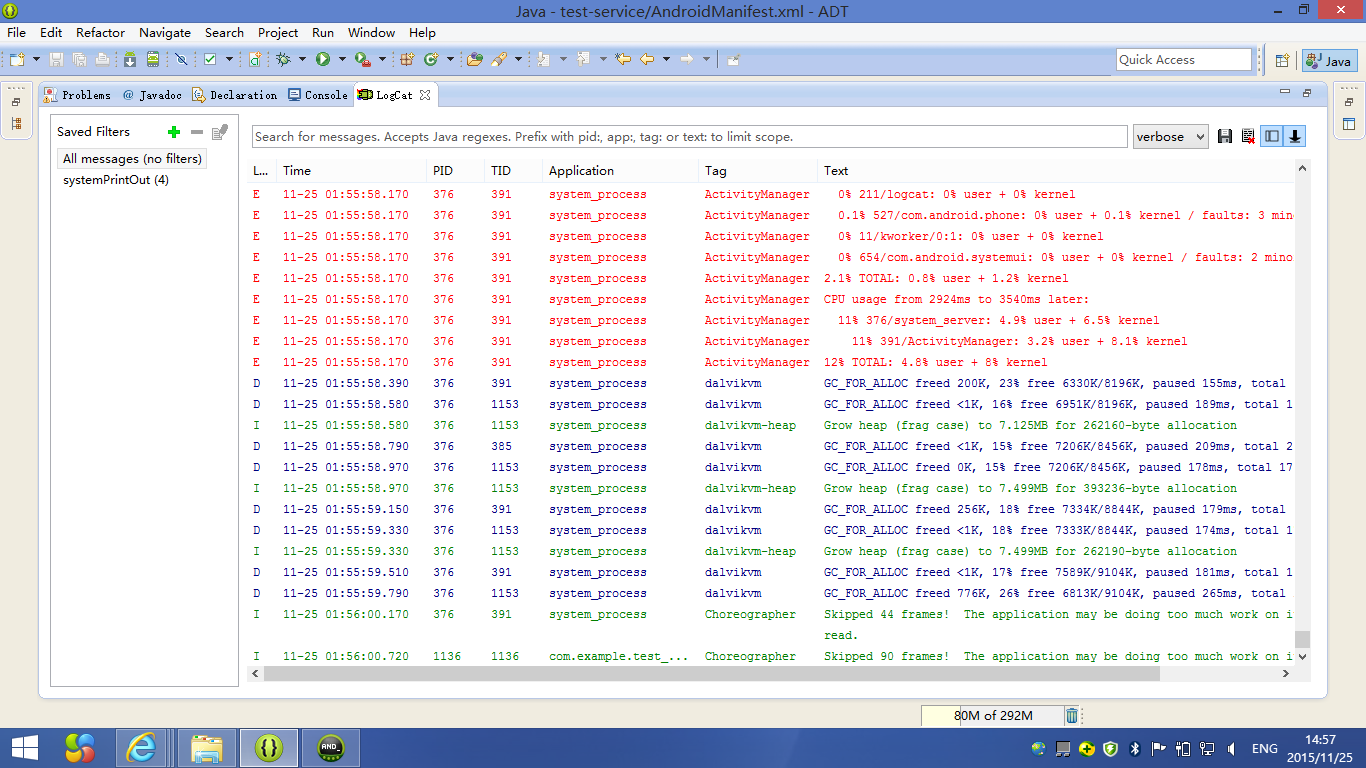The height and width of the screenshot is (768, 1366).
Task: Open the right sidebar outline view icon
Action: point(1349,125)
